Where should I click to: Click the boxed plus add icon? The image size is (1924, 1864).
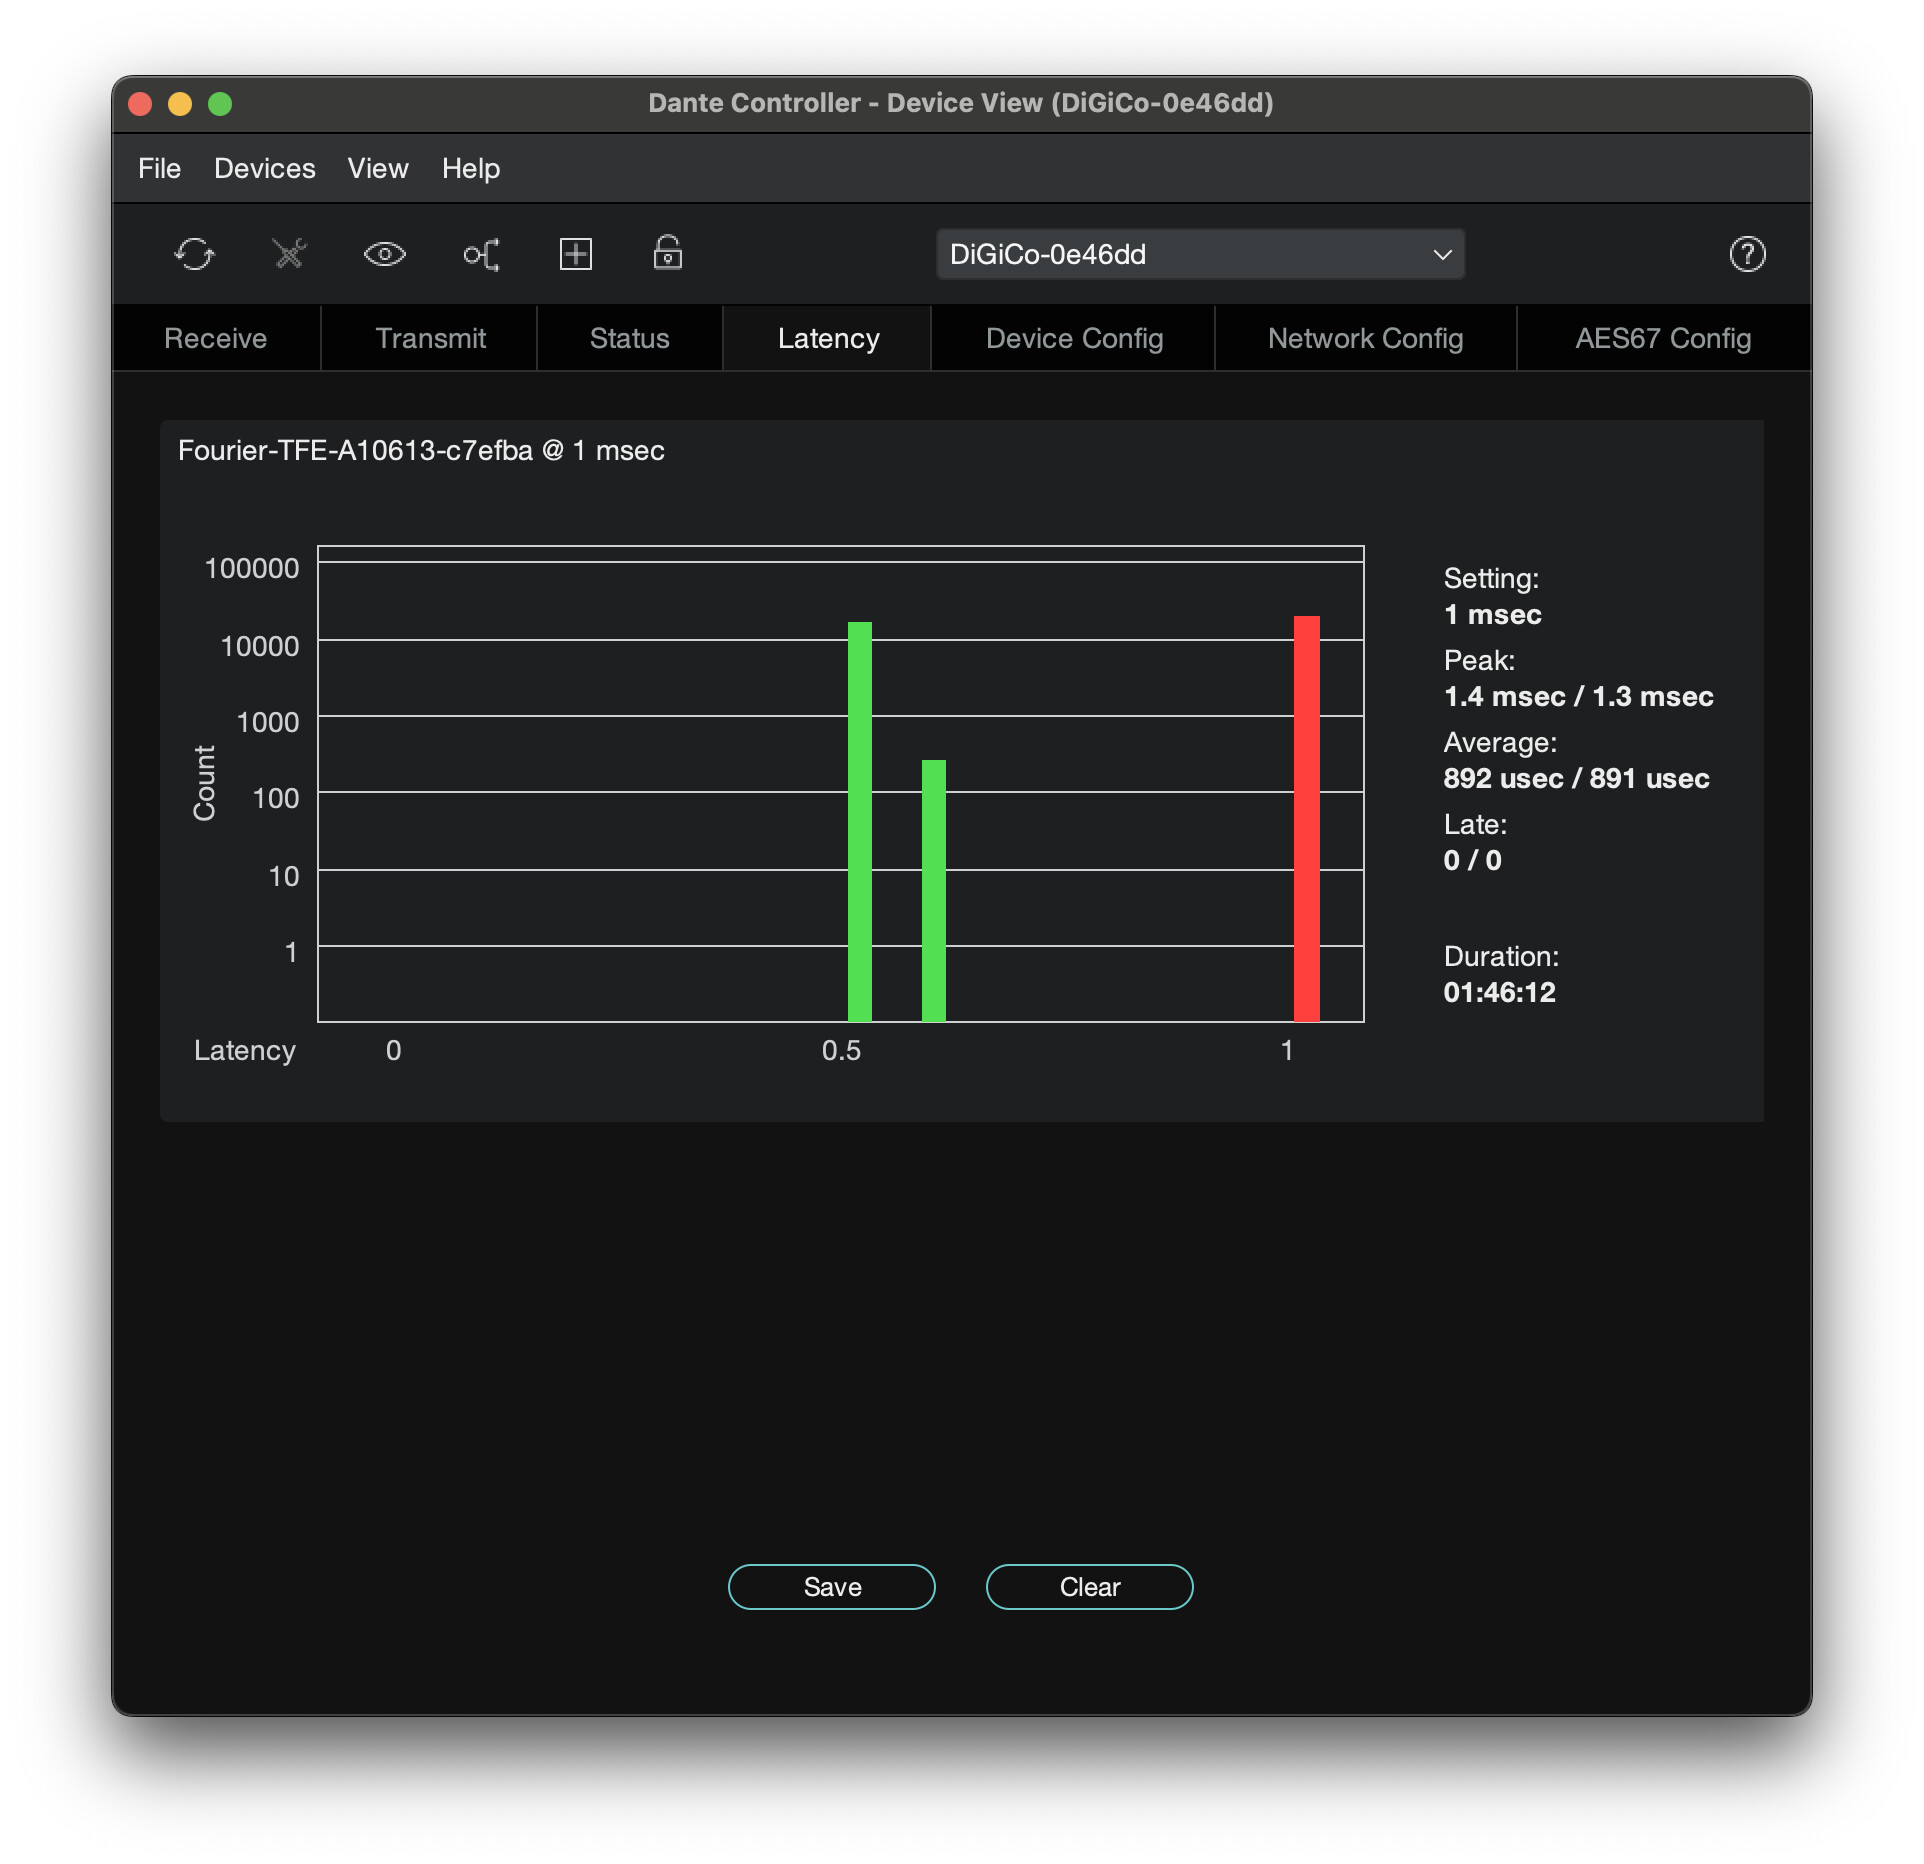pyautogui.click(x=576, y=254)
